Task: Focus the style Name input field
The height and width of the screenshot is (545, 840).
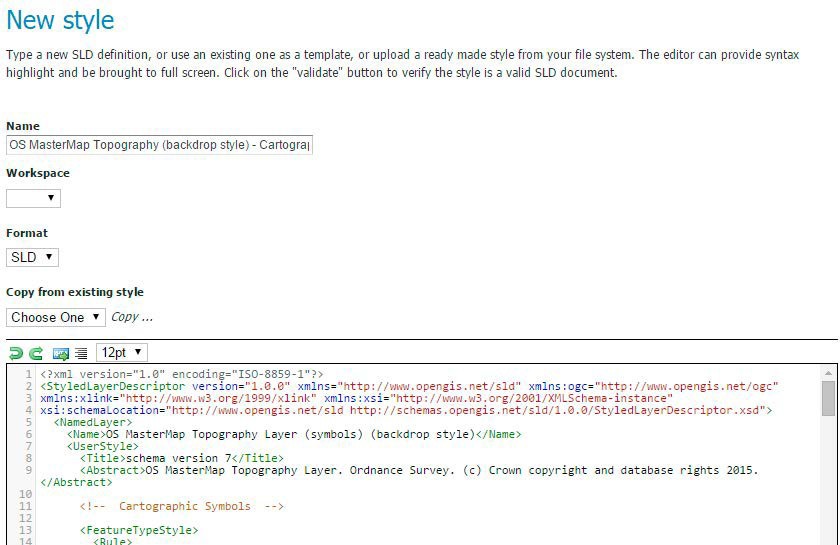Action: click(159, 145)
